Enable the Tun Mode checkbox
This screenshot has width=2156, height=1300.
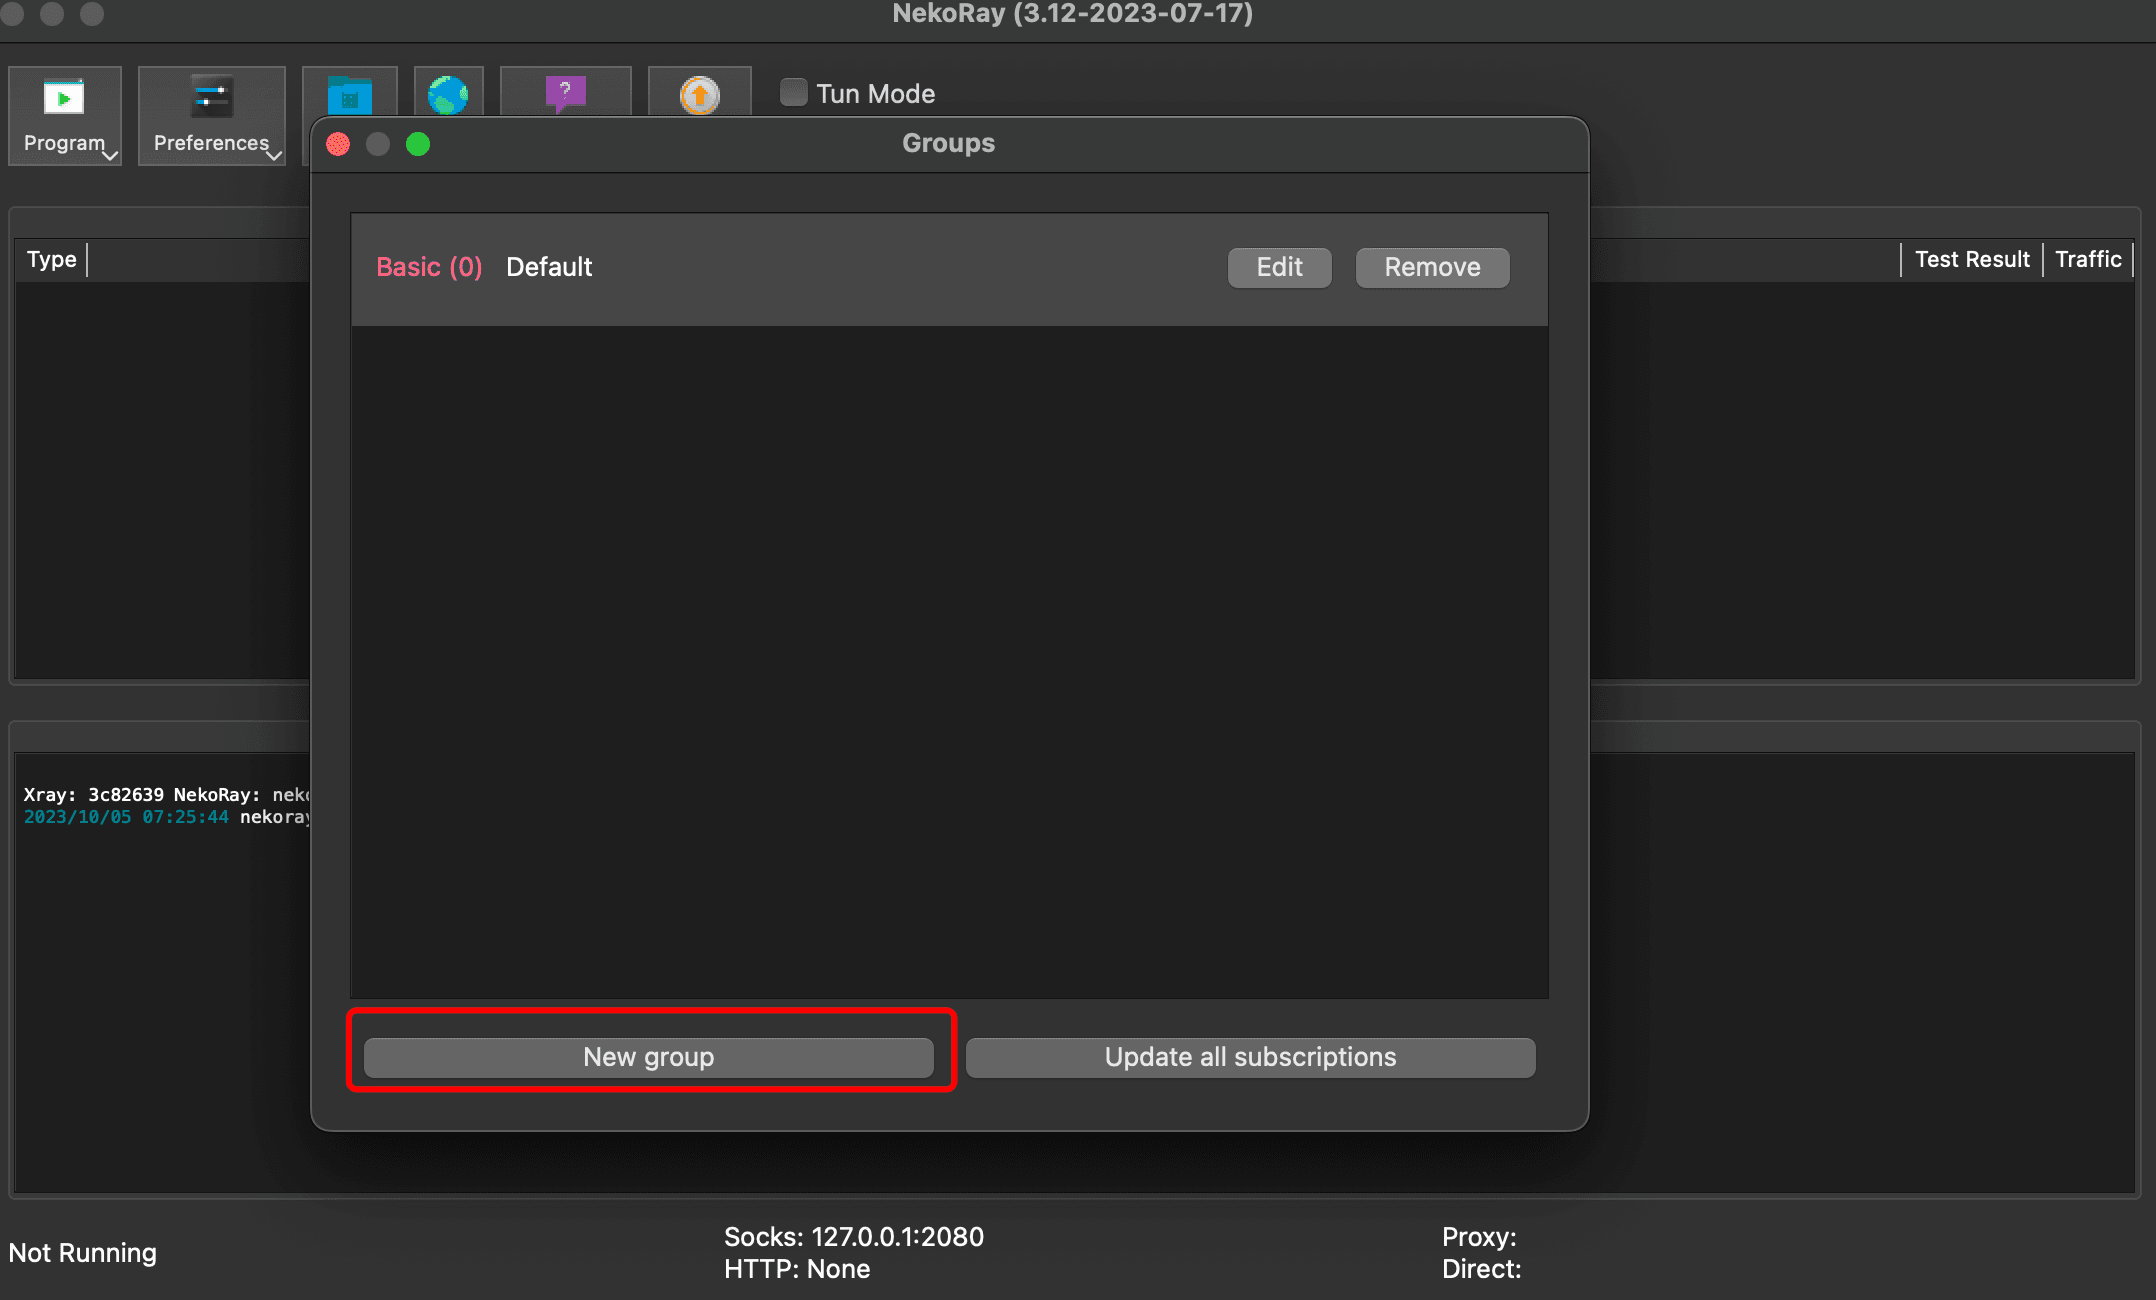(794, 92)
